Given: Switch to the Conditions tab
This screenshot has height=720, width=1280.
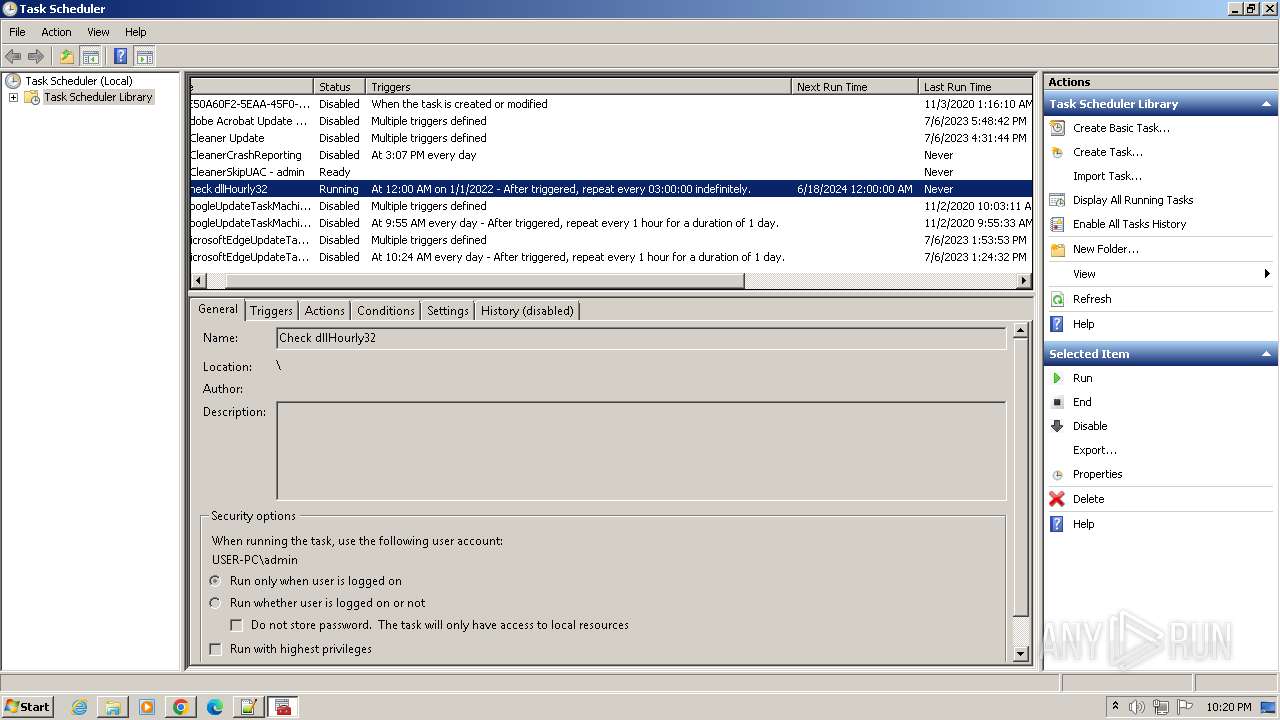Looking at the screenshot, I should coord(385,311).
